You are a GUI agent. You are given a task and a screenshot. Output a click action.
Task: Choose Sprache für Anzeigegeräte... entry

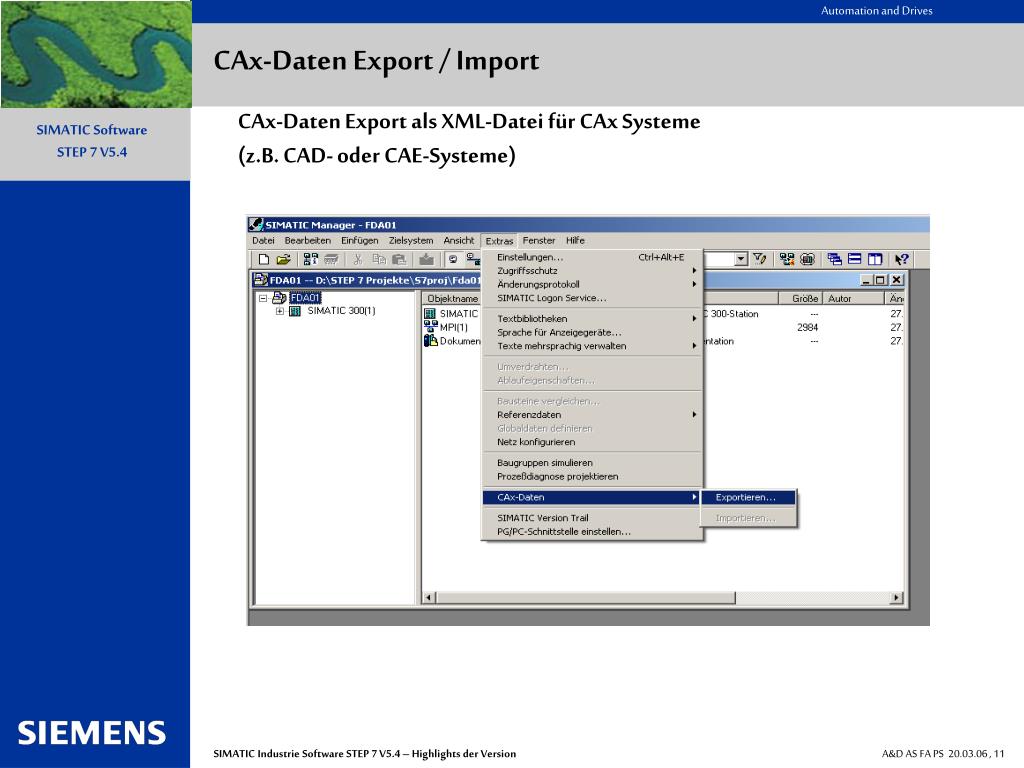tap(592, 332)
